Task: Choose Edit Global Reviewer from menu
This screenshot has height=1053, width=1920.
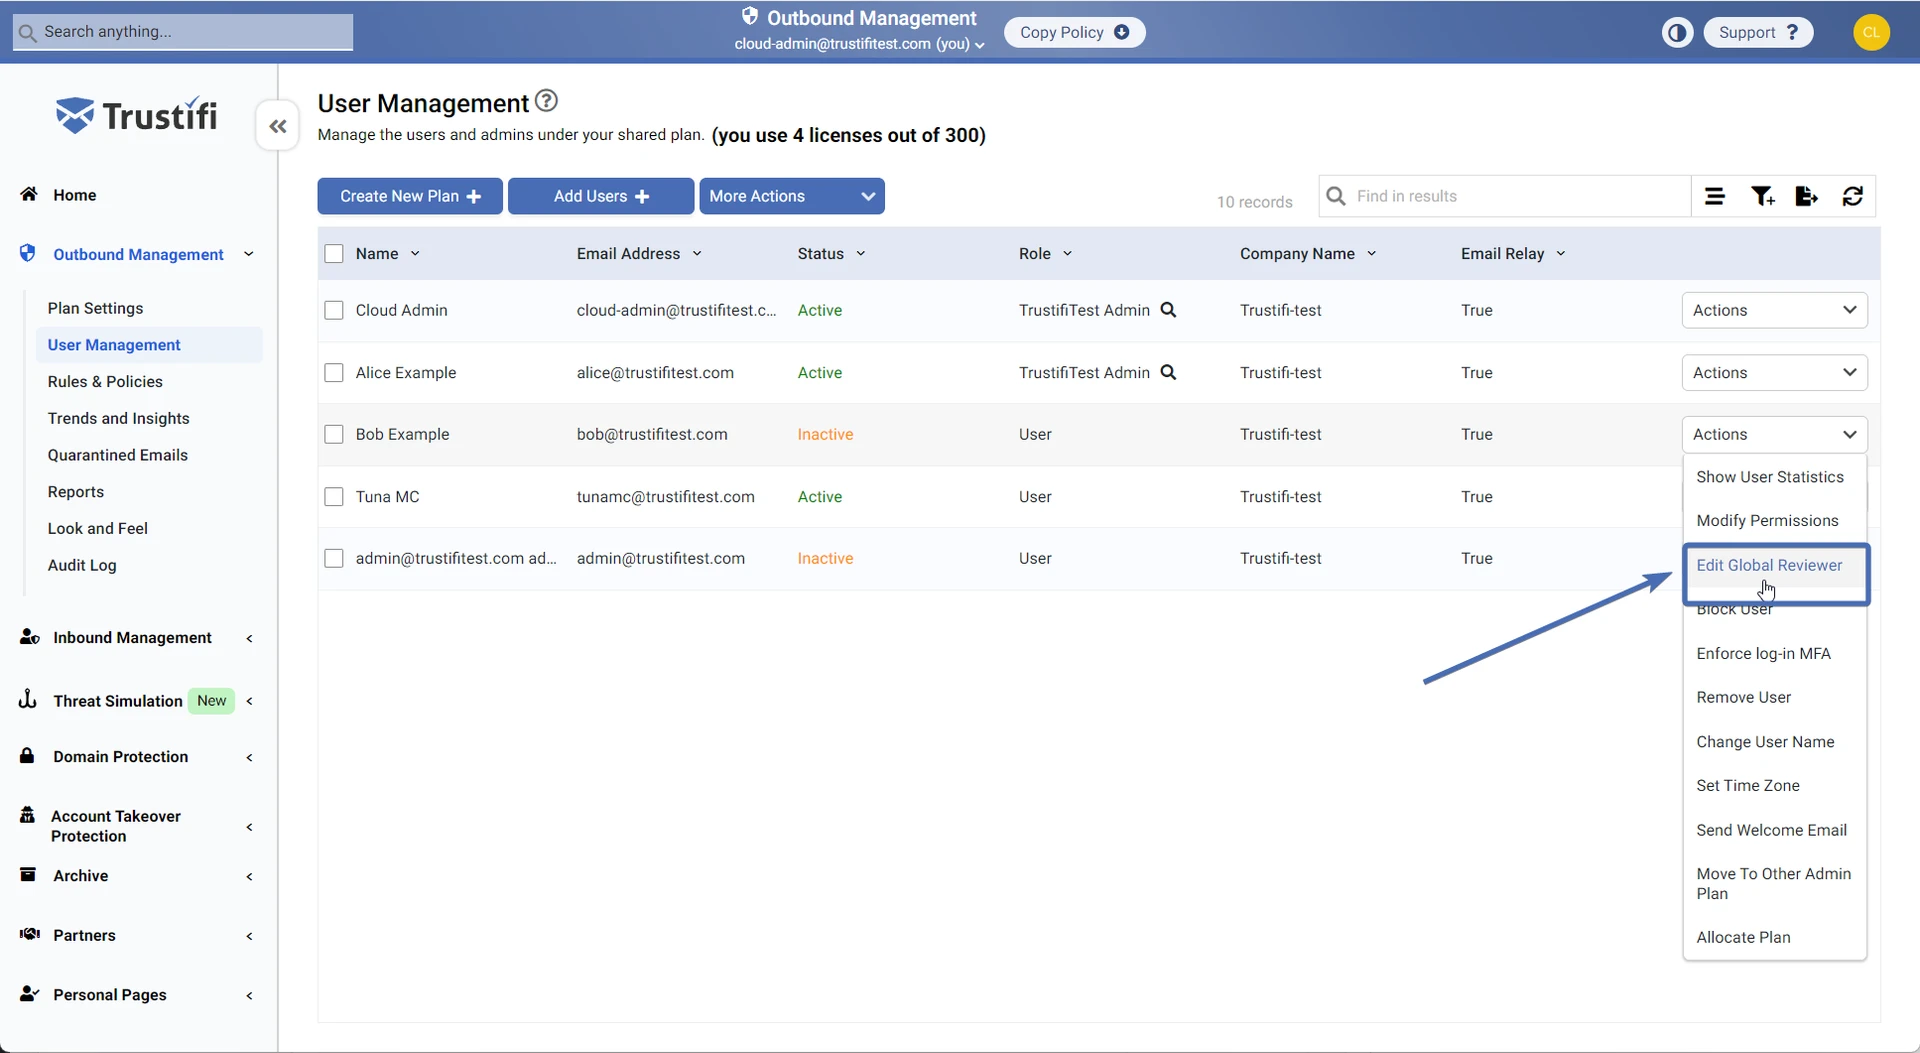Action: (1768, 566)
